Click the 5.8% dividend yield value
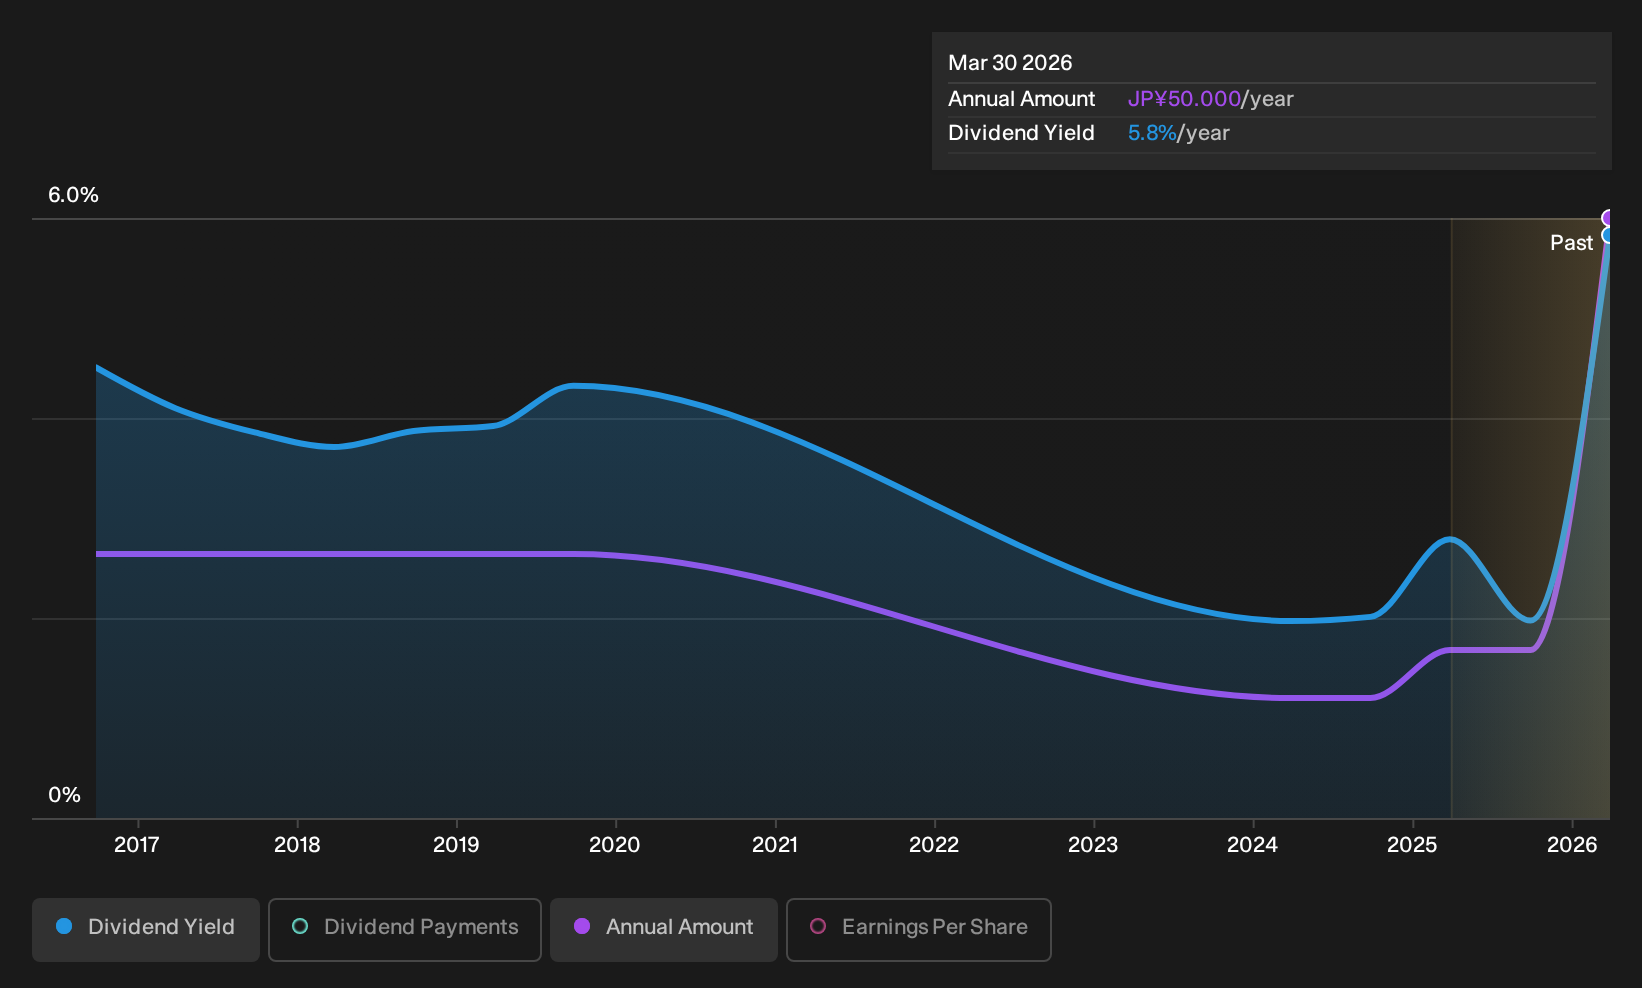Viewport: 1642px width, 988px height. 1152,133
